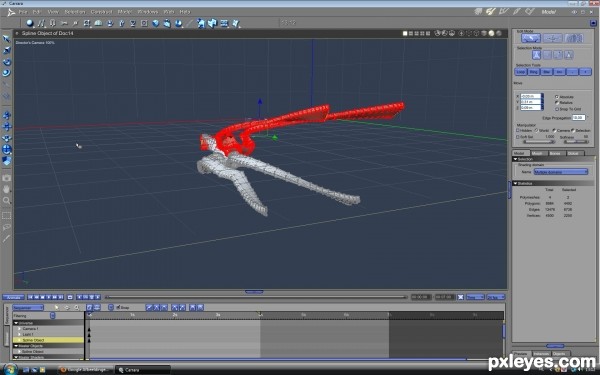Click the Windows Start orb
The image size is (600, 375).
click(x=10, y=369)
